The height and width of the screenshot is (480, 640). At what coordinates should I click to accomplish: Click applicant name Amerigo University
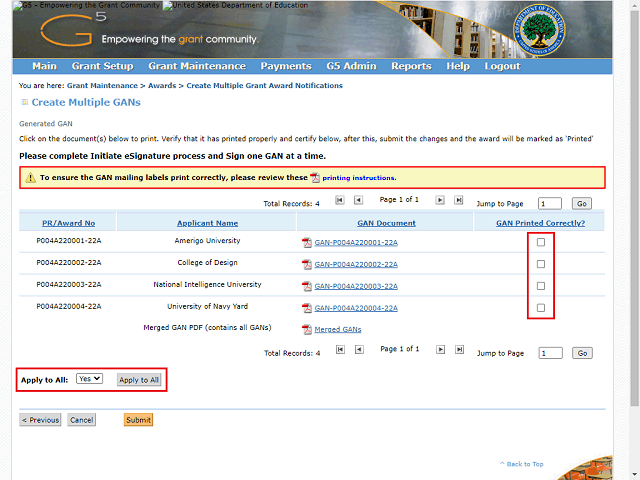[207, 241]
